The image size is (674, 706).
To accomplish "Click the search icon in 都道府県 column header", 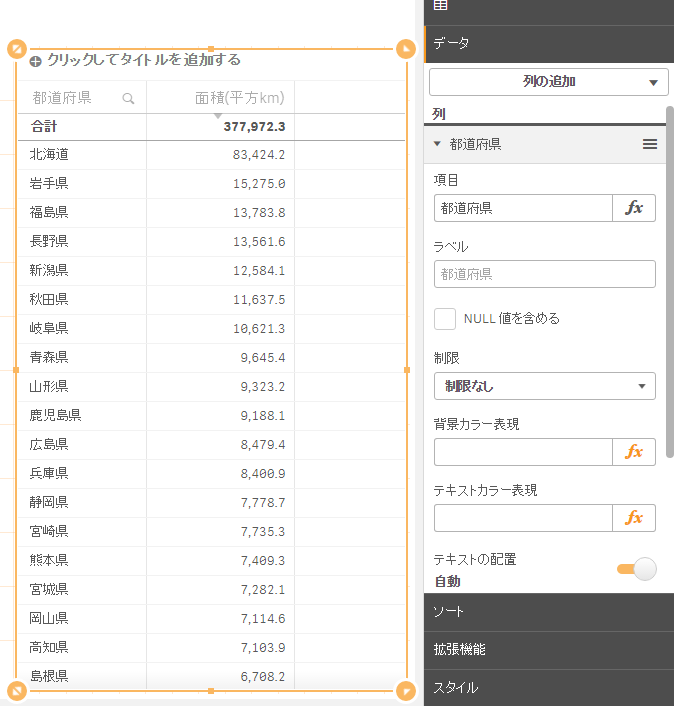I will pyautogui.click(x=128, y=98).
